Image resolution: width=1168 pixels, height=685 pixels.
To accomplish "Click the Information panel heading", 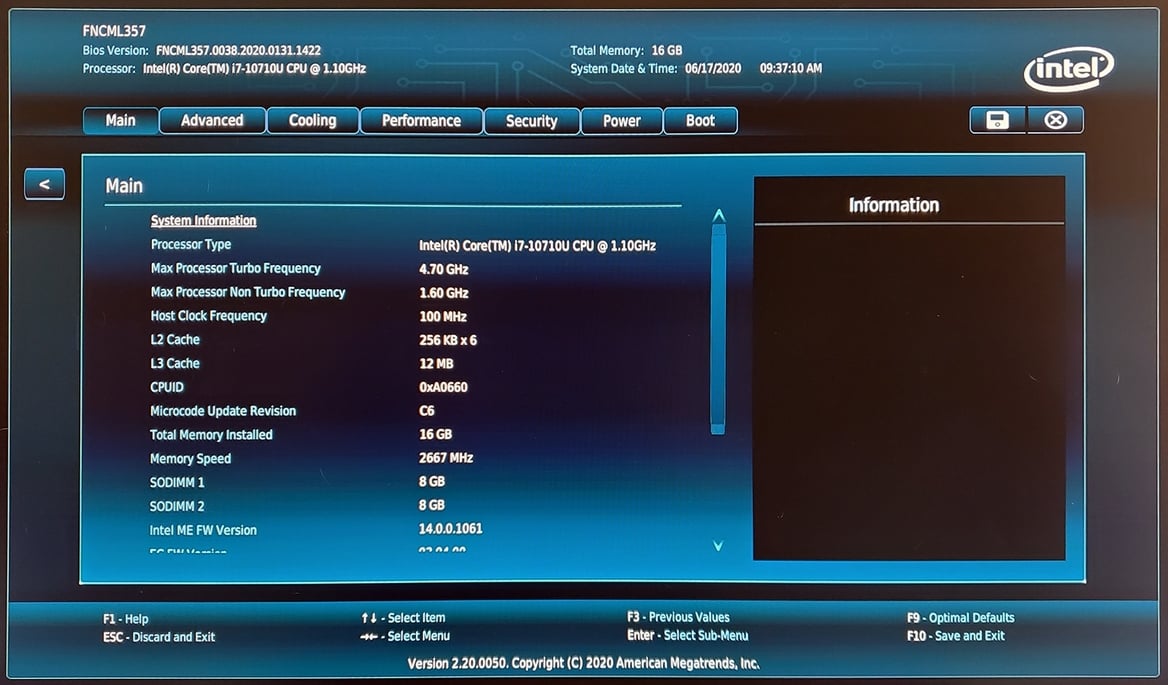I will click(894, 206).
